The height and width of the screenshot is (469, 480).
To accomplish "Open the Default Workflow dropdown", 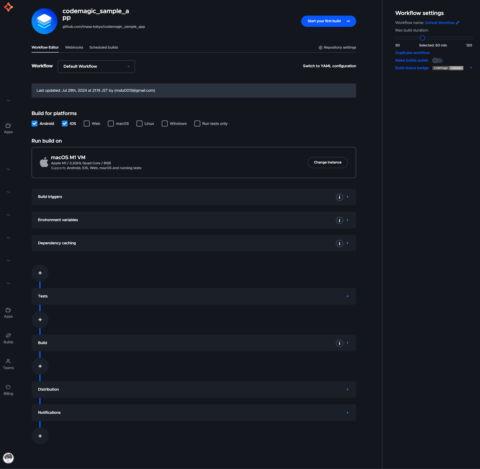I will 96,66.
